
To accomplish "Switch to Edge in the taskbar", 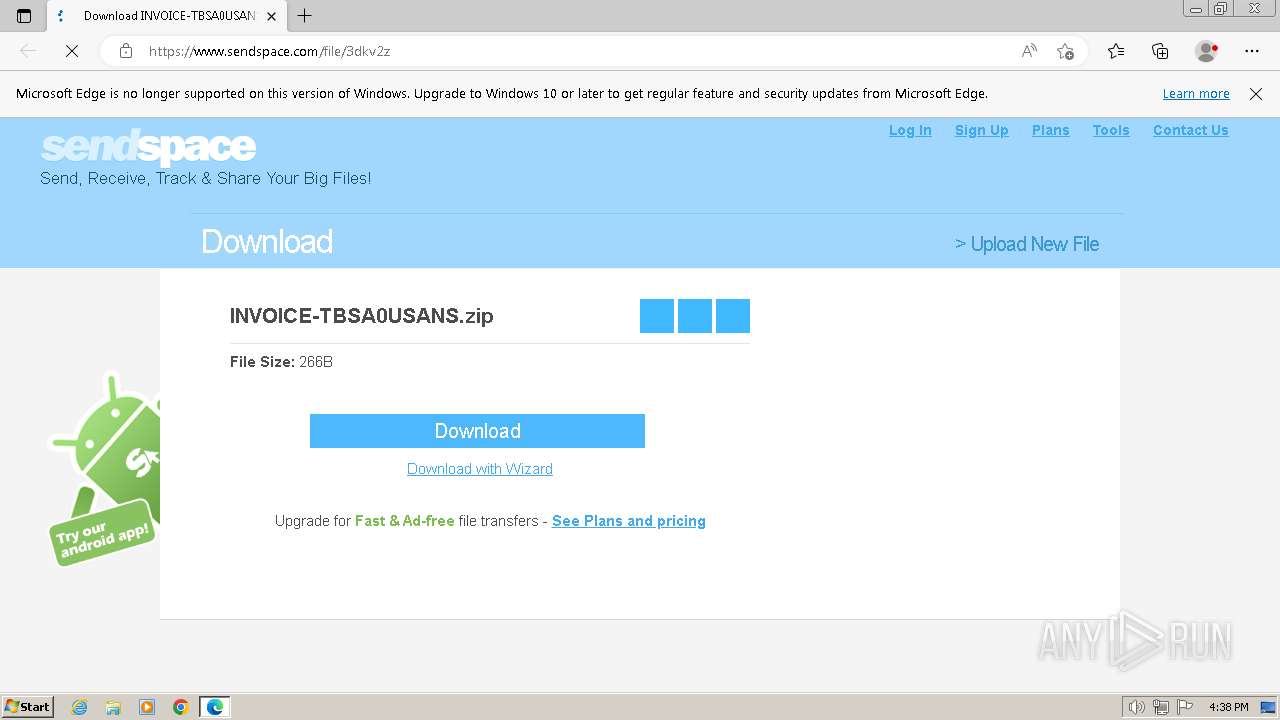I will tap(215, 707).
